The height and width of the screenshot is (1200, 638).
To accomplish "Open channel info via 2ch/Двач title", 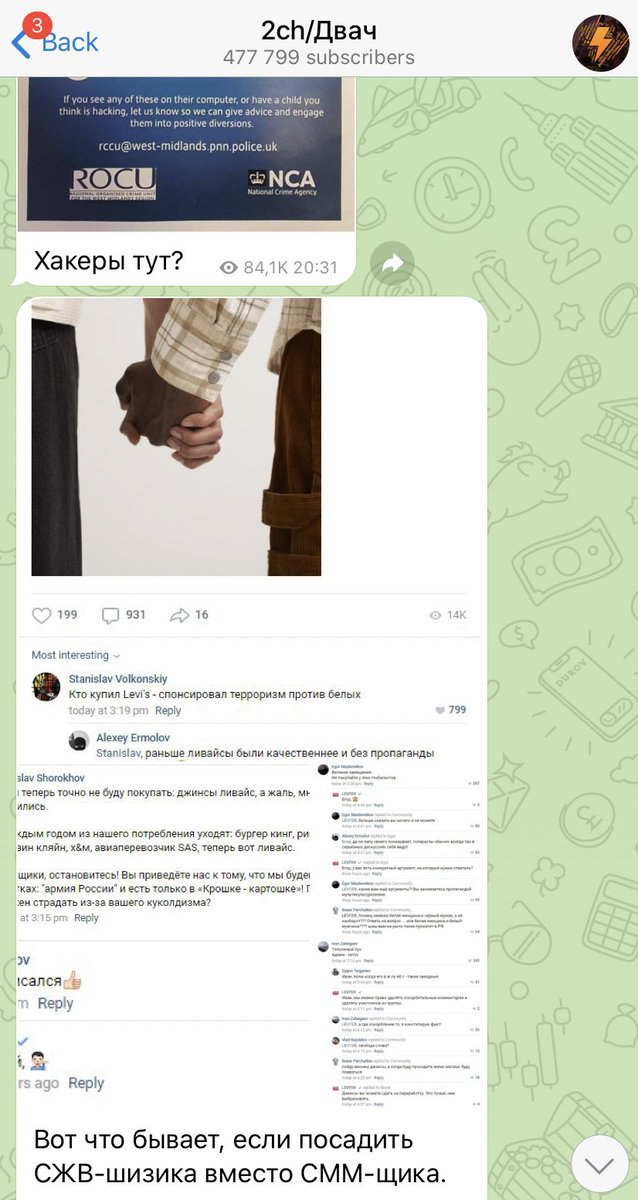I will pos(319,29).
